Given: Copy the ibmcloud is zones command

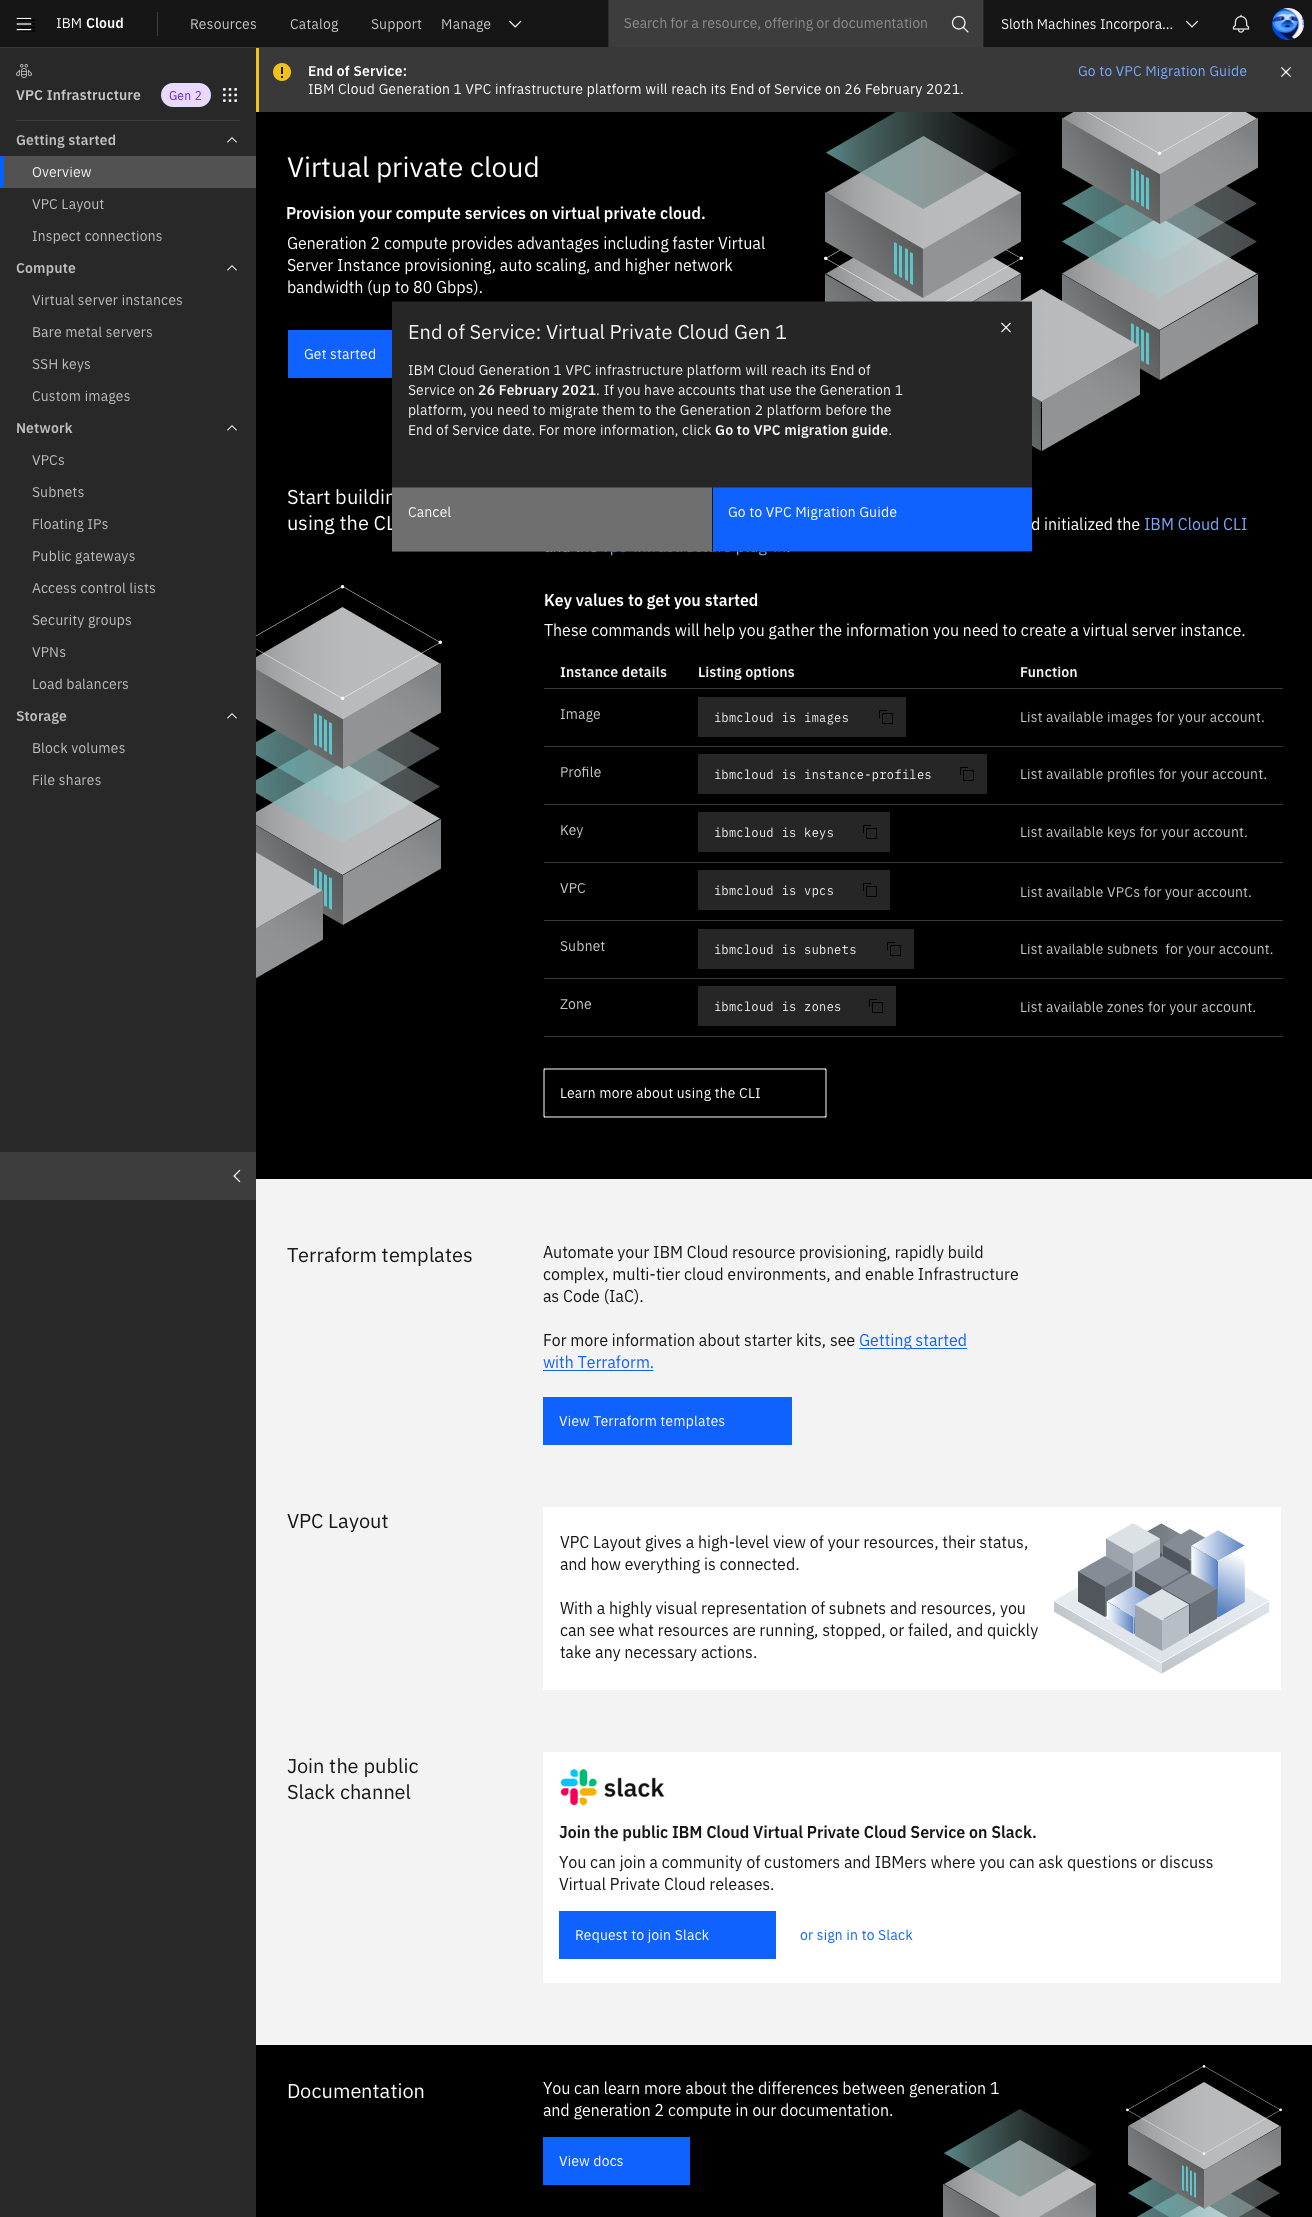Looking at the screenshot, I should tap(876, 1006).
